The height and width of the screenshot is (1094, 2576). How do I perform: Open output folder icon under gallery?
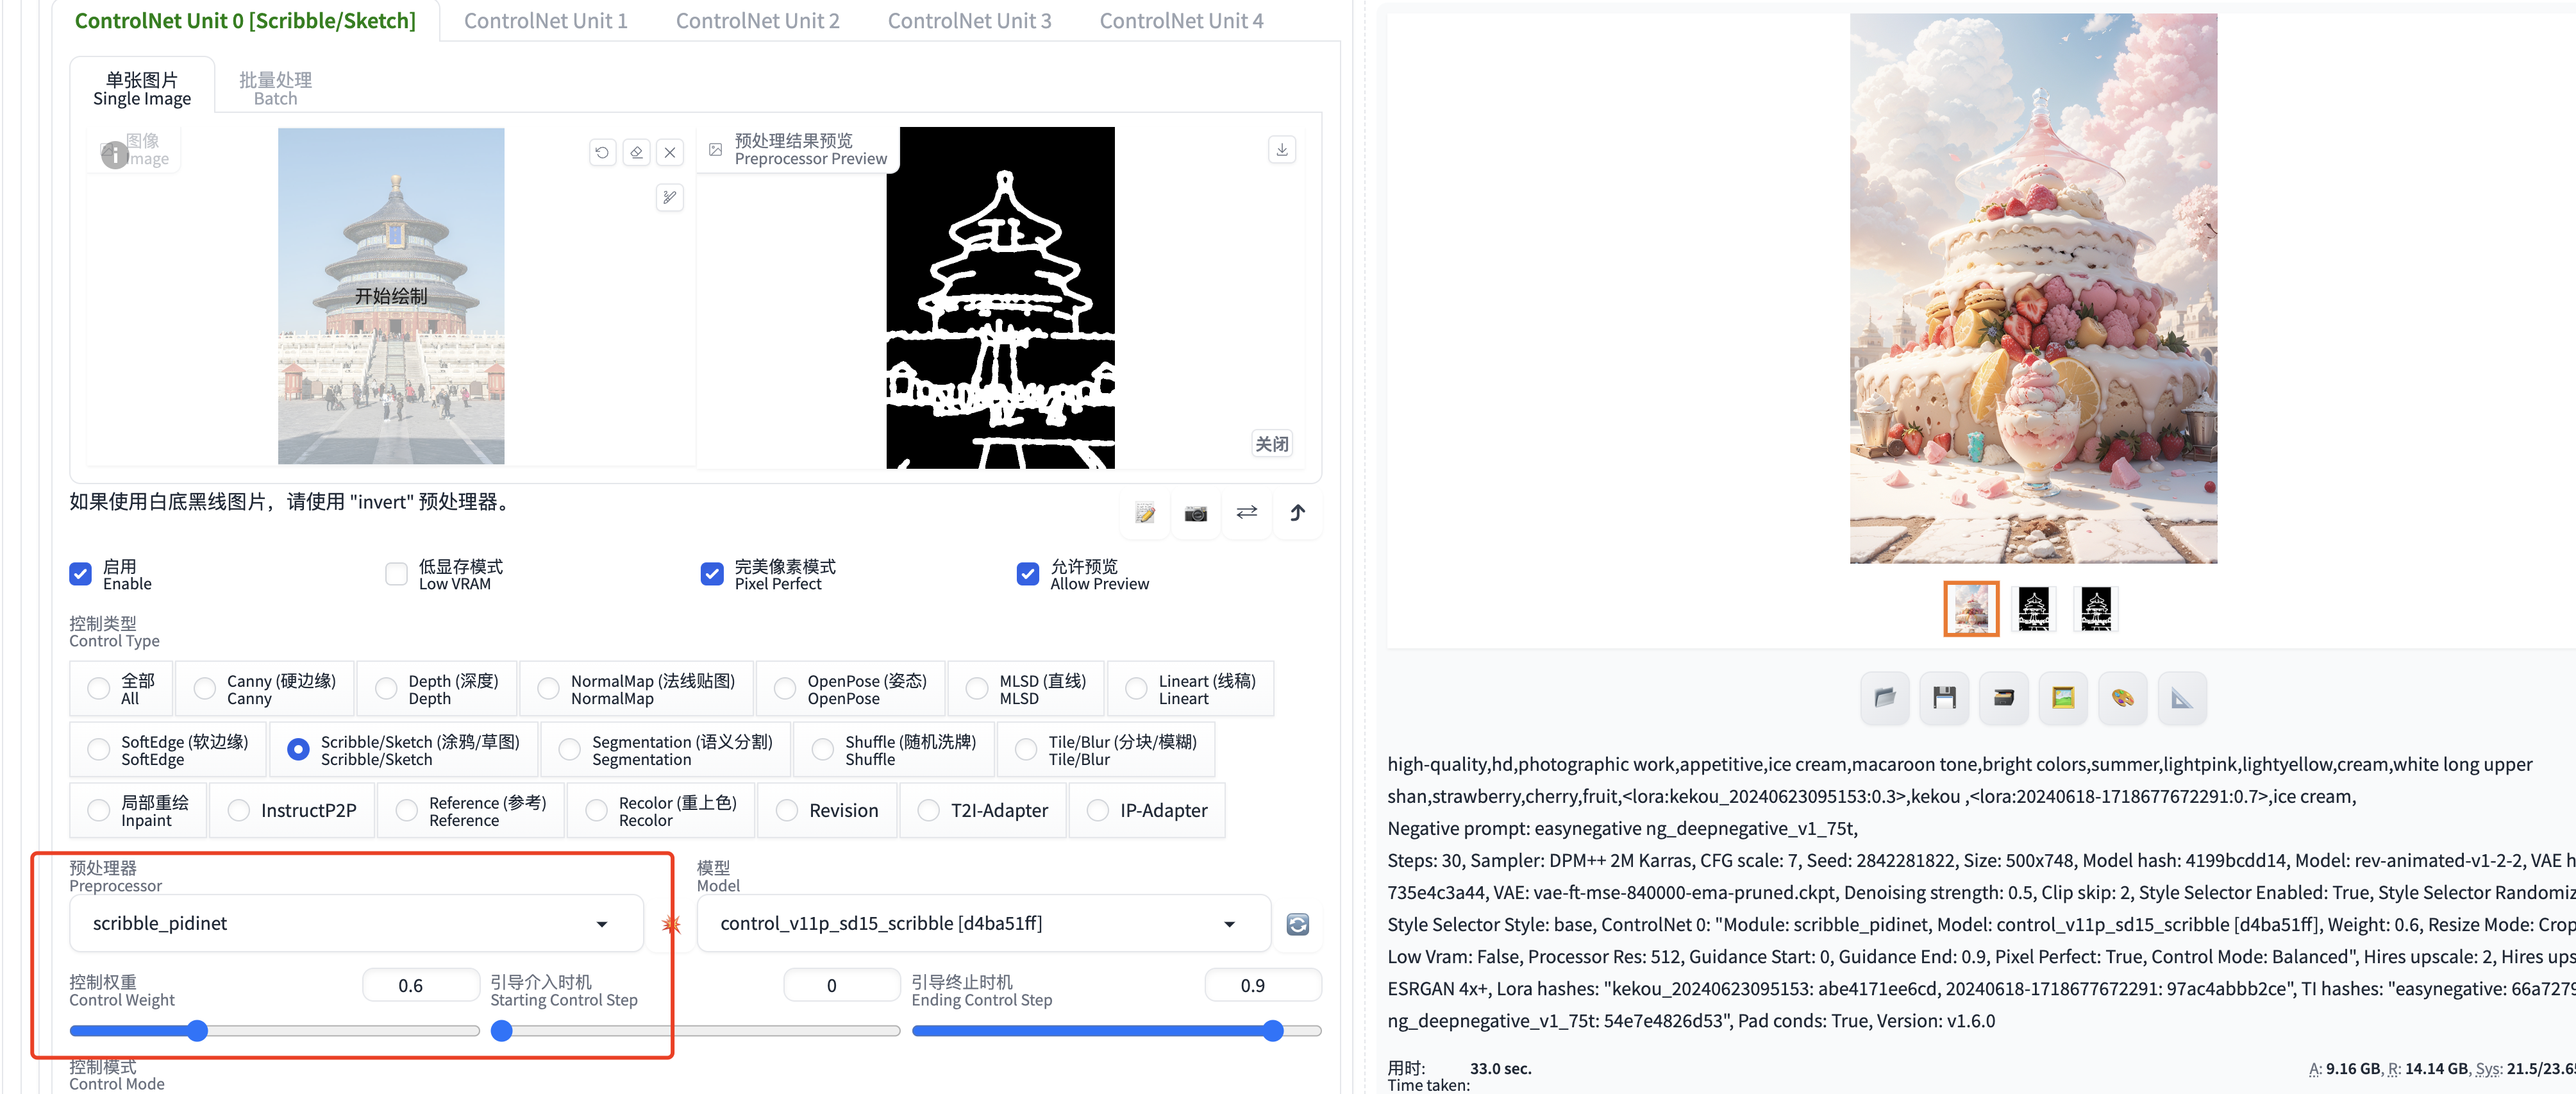(1885, 698)
